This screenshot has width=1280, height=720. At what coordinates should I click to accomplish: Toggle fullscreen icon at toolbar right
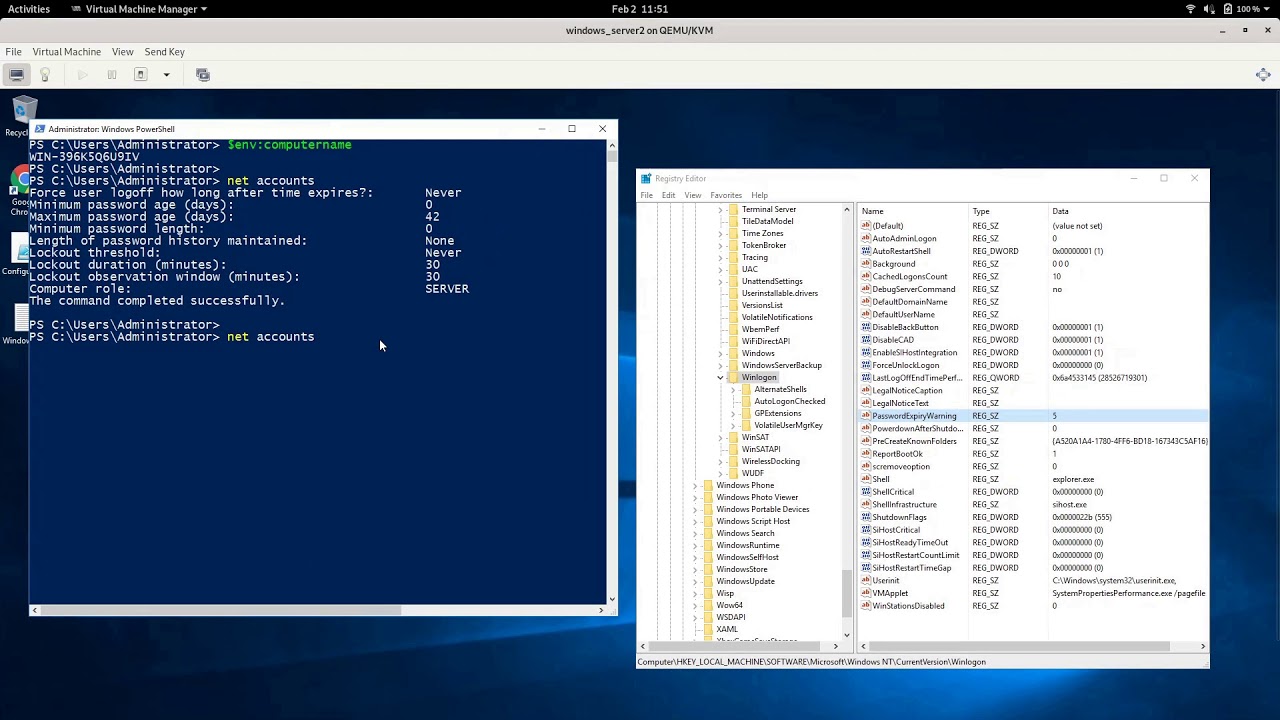(1263, 75)
